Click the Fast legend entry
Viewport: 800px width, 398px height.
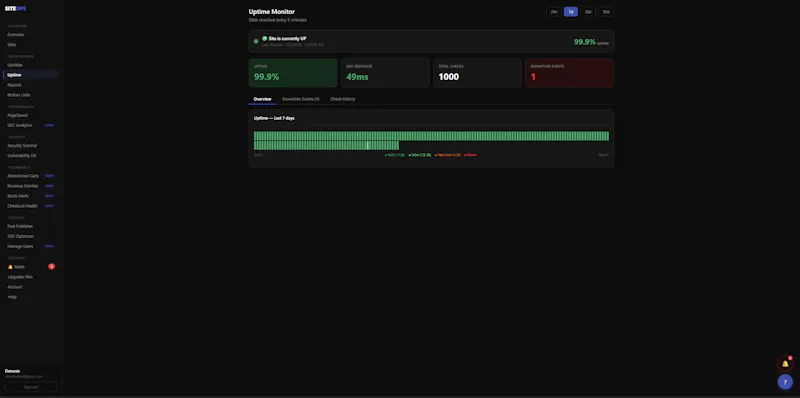pyautogui.click(x=394, y=155)
